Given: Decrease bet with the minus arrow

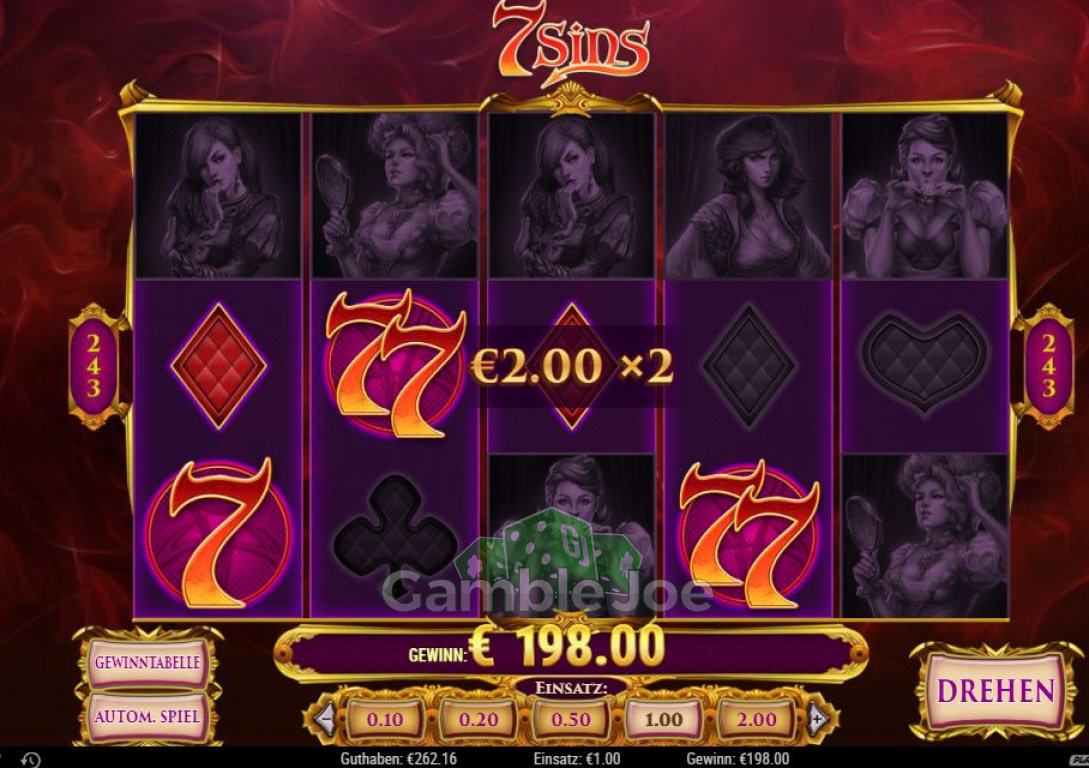Looking at the screenshot, I should click(x=324, y=719).
